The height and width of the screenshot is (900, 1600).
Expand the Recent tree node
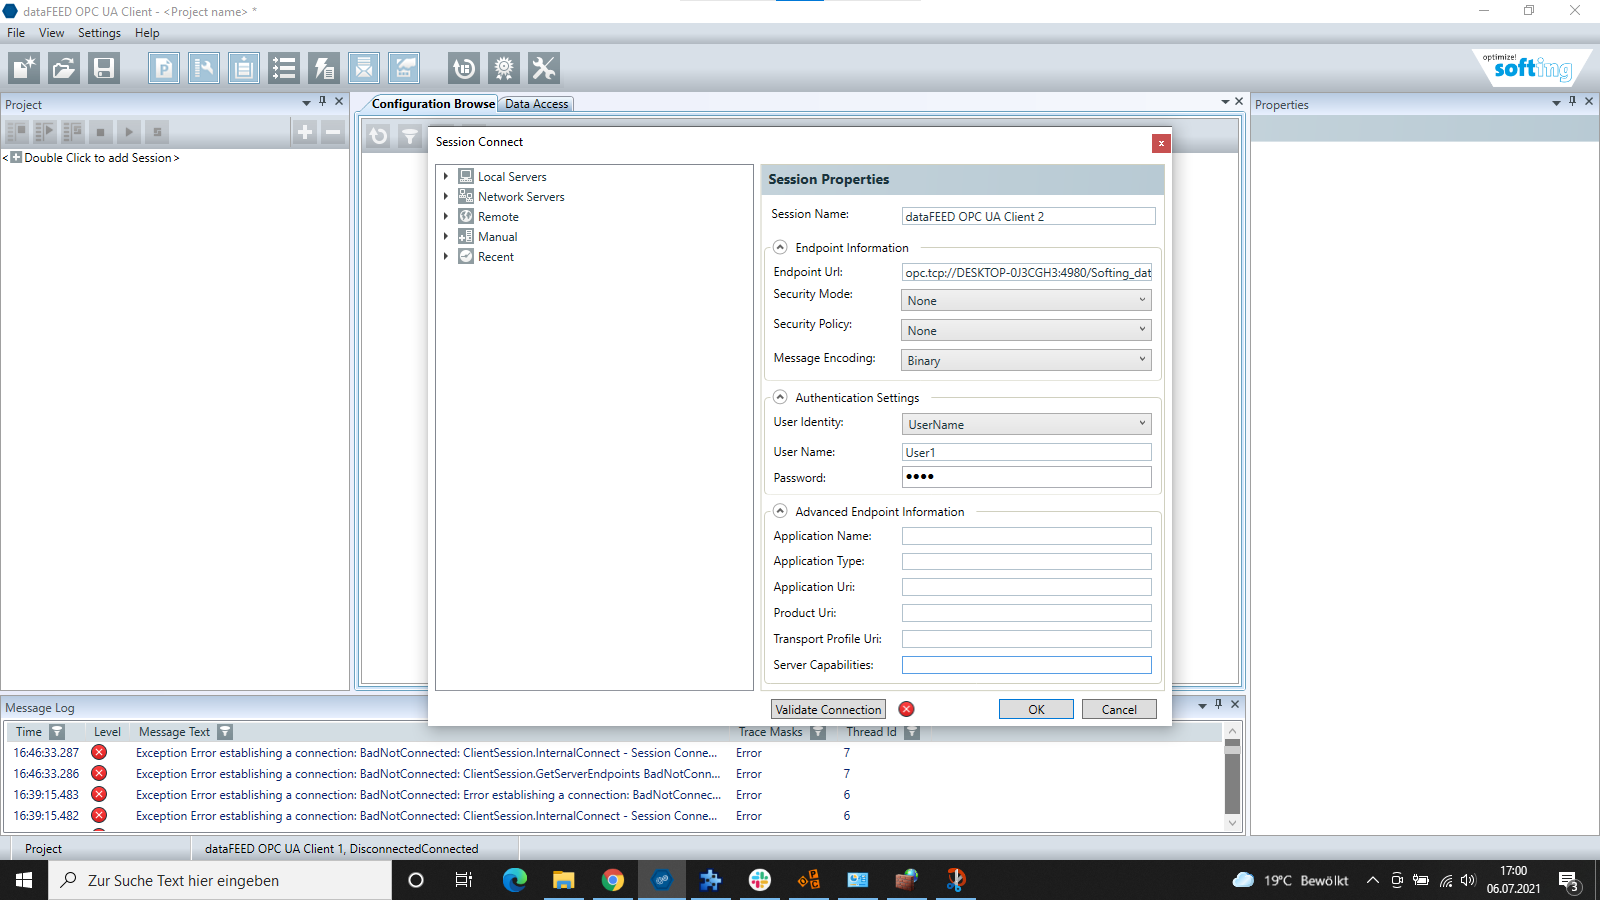coord(446,256)
